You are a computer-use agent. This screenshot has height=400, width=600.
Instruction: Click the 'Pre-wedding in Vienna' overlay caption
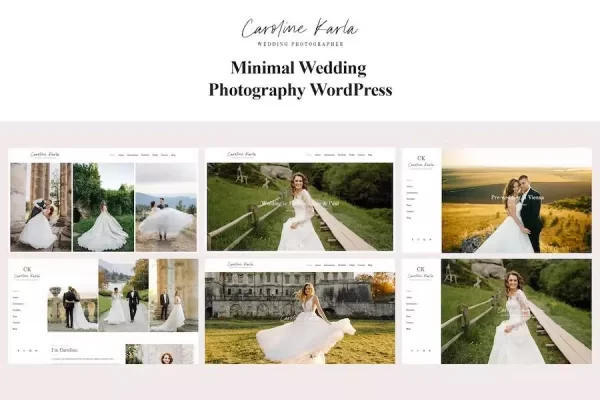(x=517, y=198)
